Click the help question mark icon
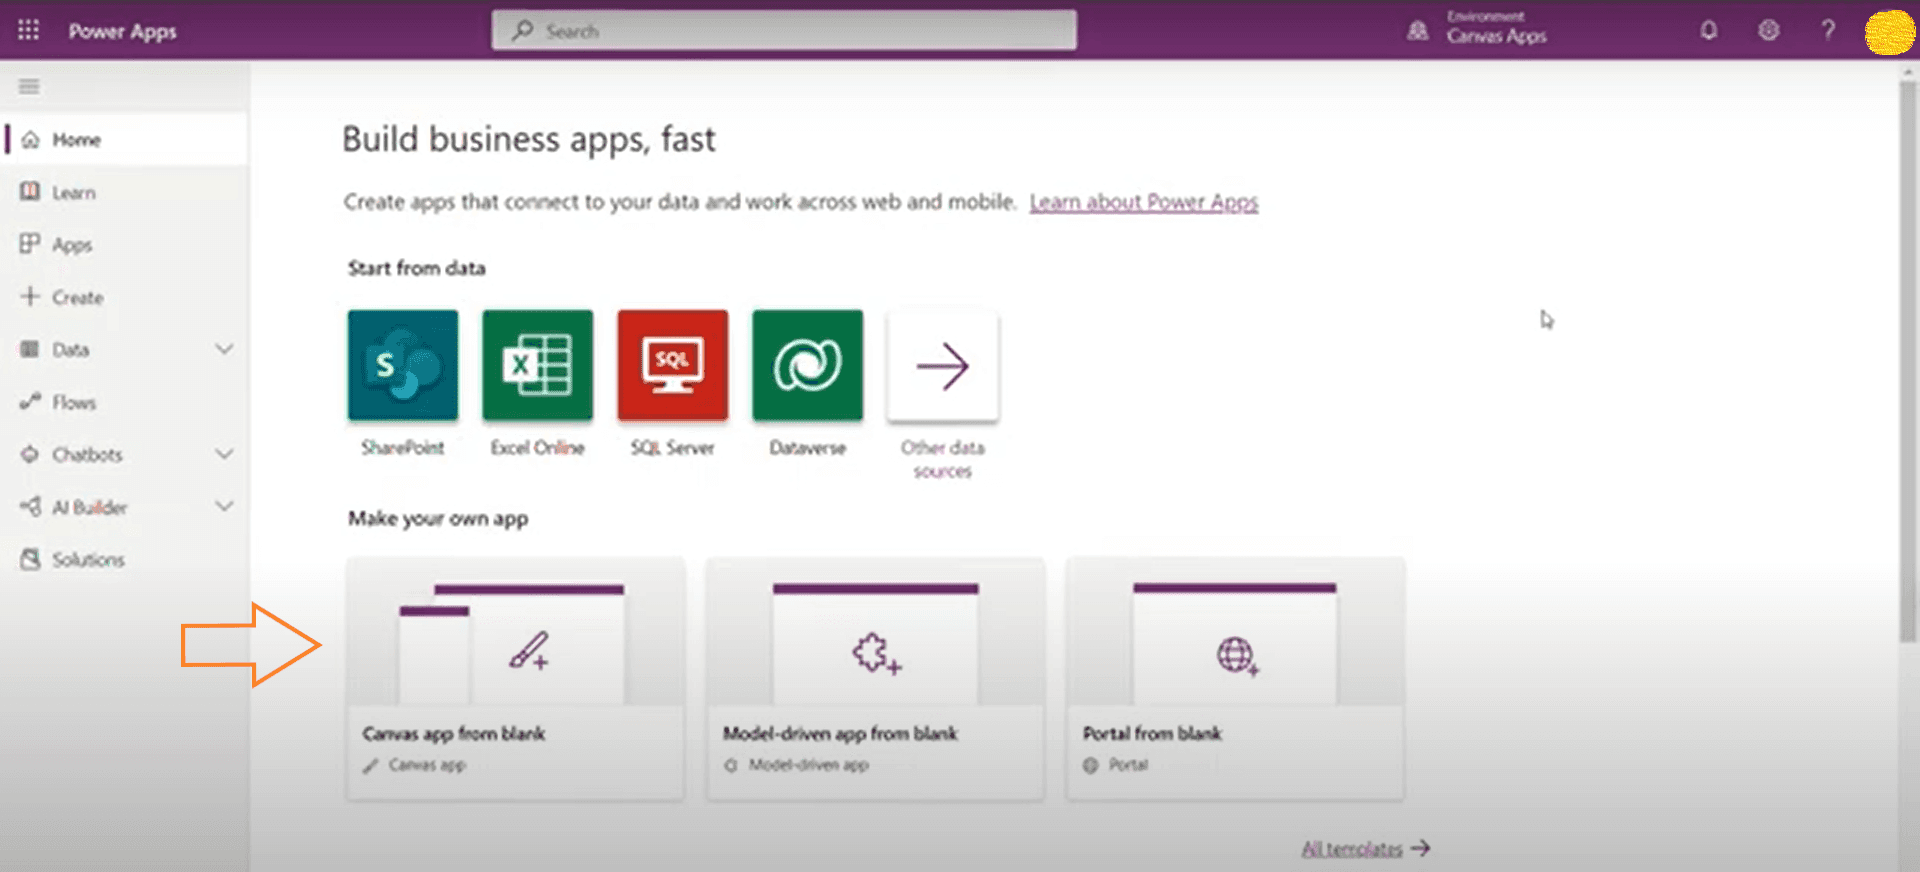 pyautogui.click(x=1828, y=30)
